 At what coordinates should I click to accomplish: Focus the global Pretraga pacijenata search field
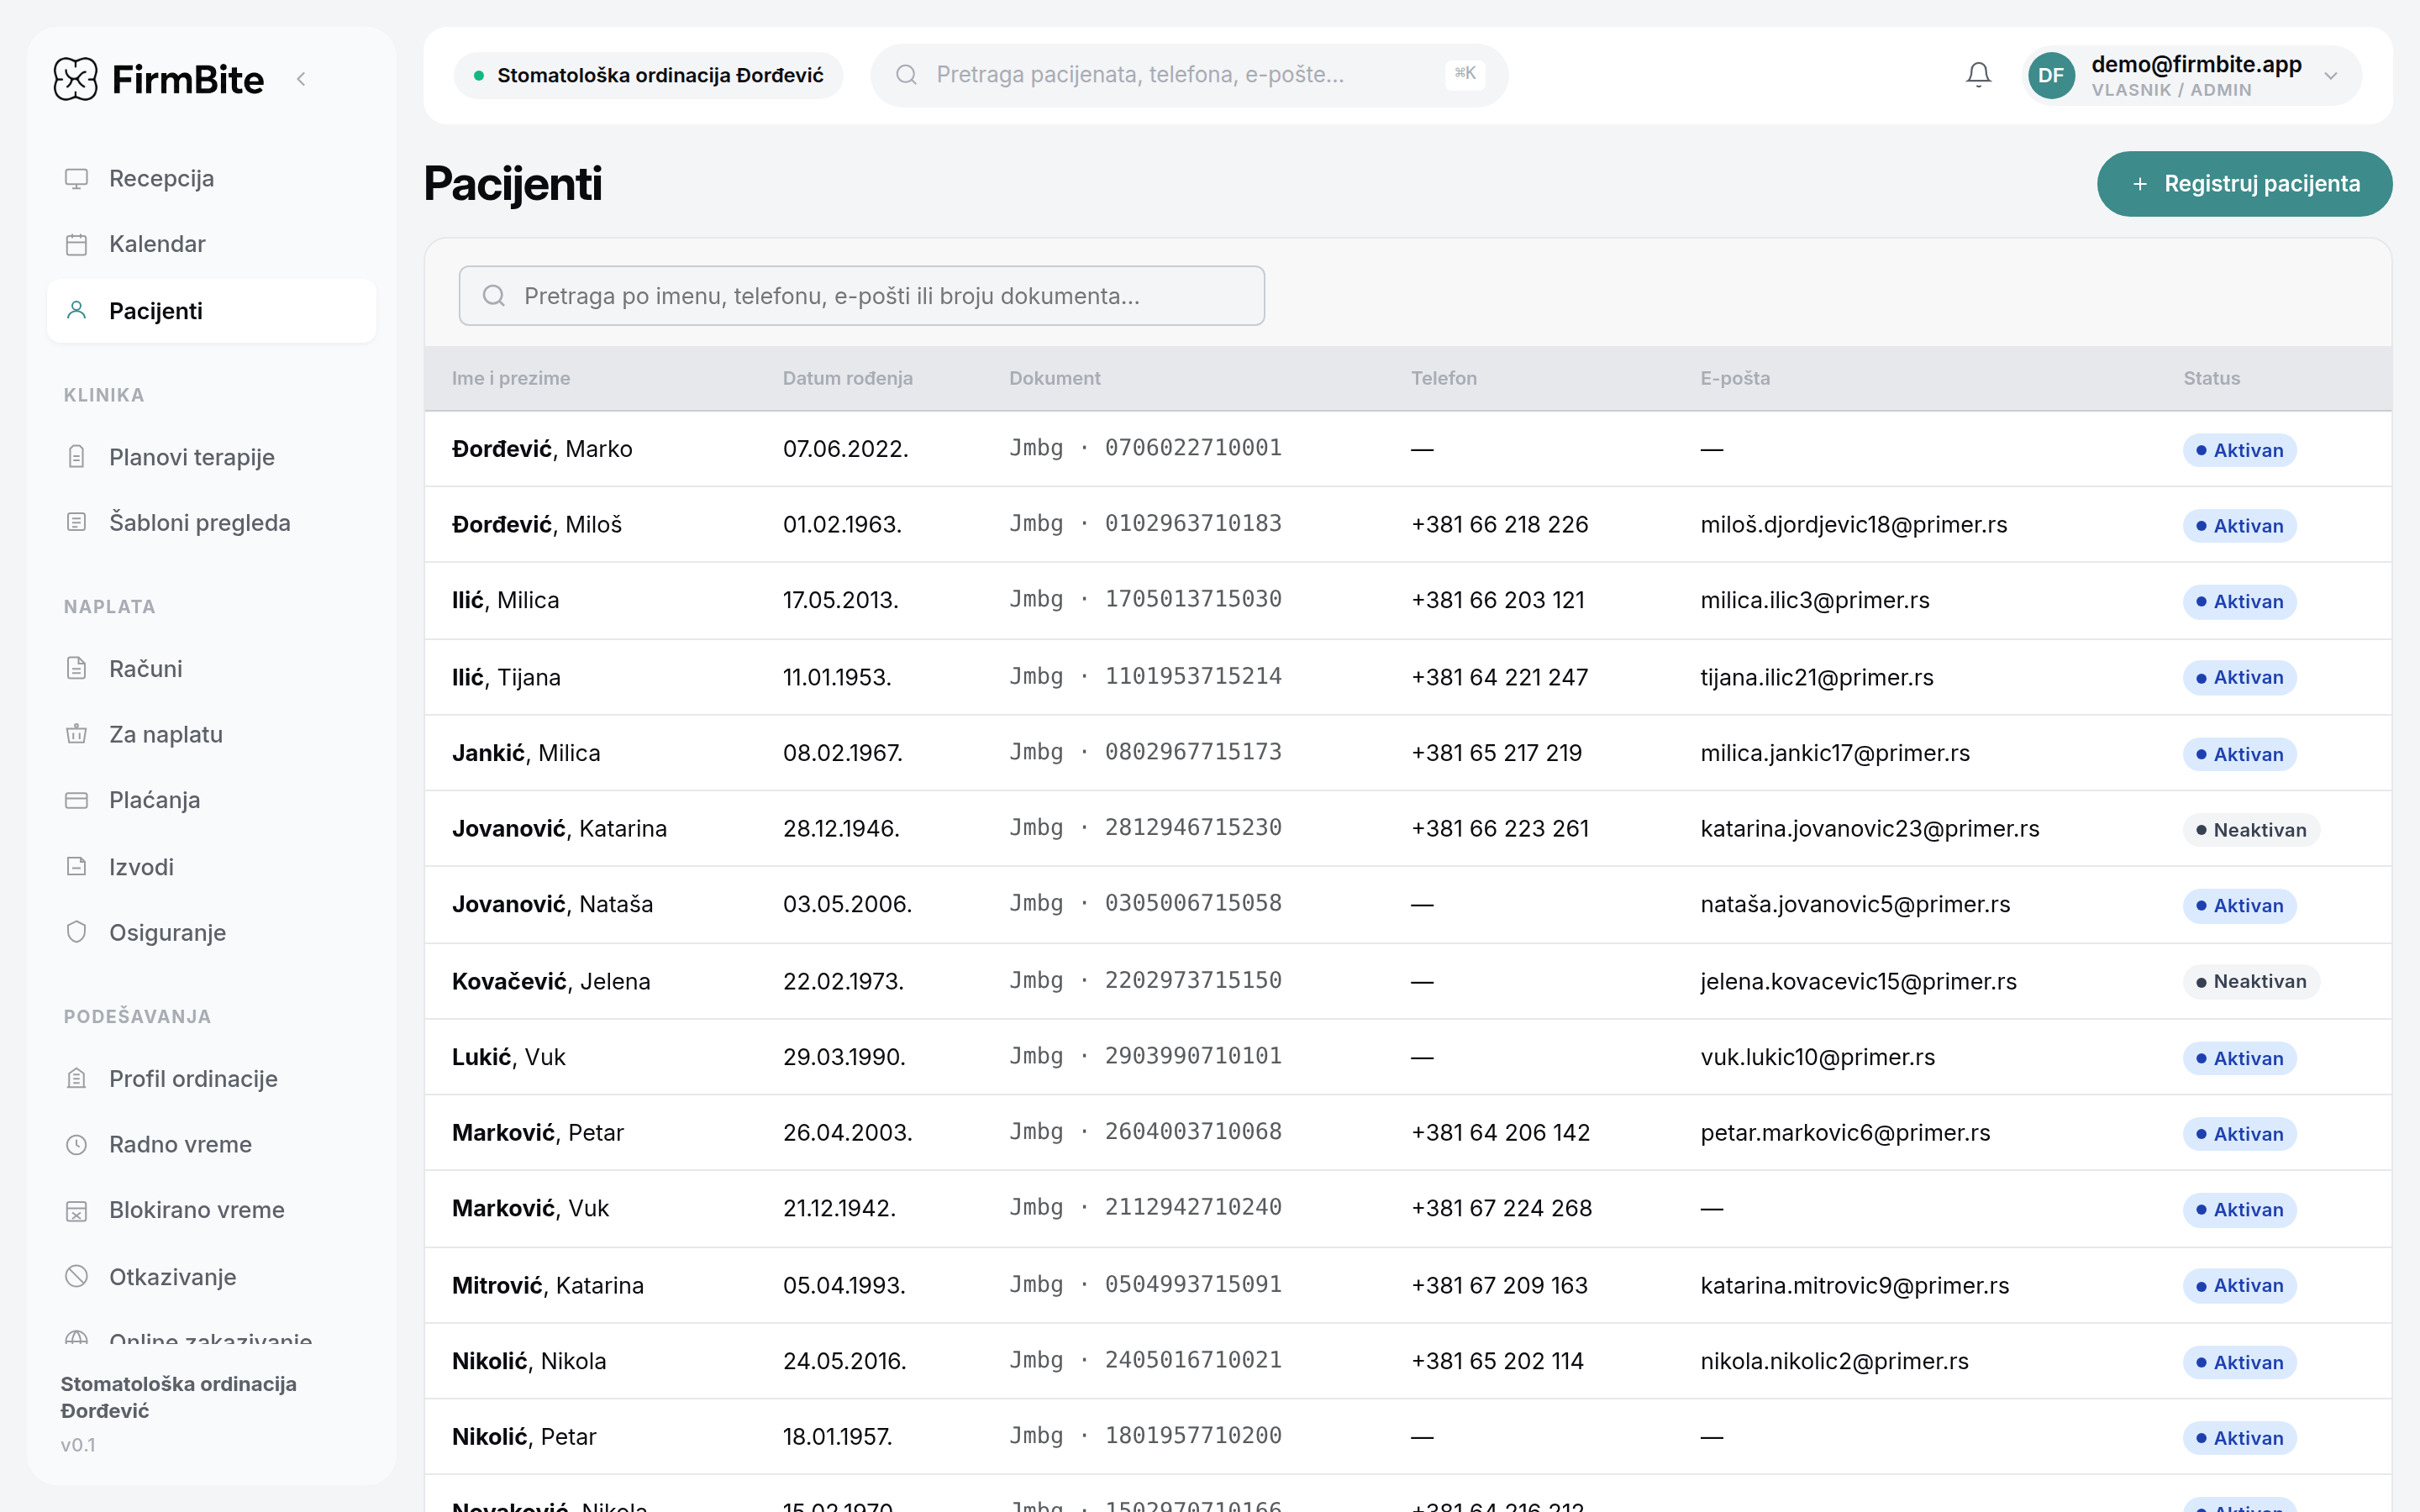point(1189,75)
